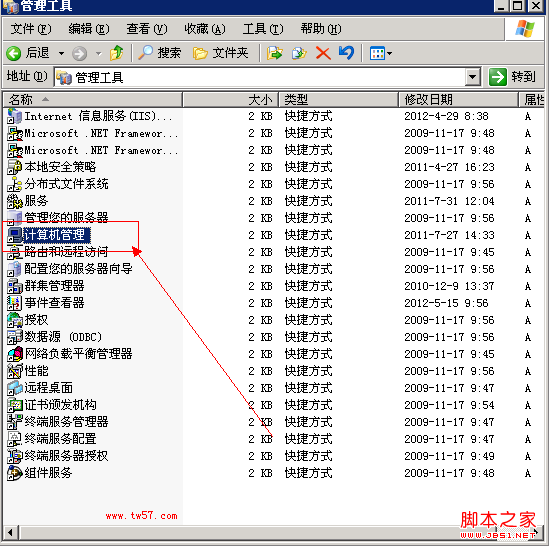Click the date 2011-7-31 12:04
The height and width of the screenshot is (546, 549).
[449, 201]
